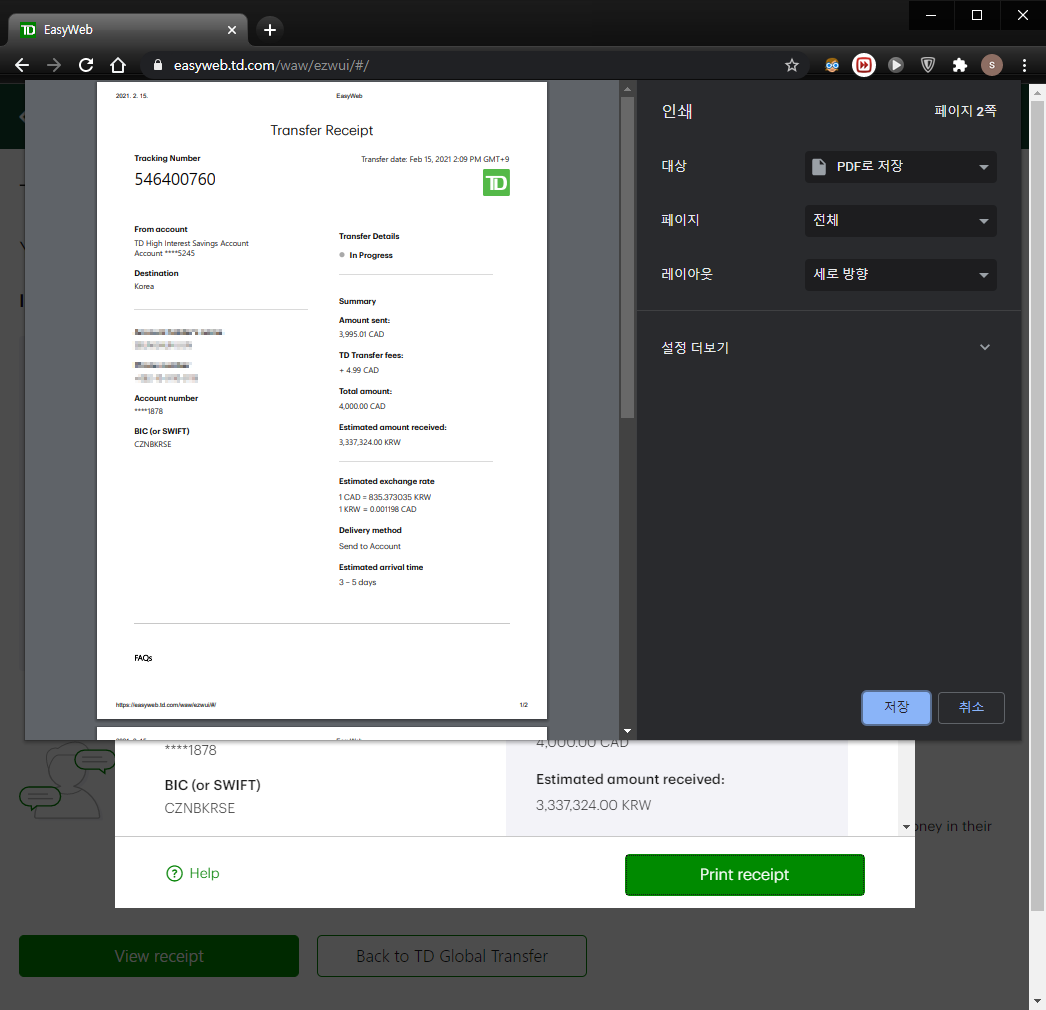Open the shield extension icon
1046x1010 pixels.
click(x=928, y=65)
